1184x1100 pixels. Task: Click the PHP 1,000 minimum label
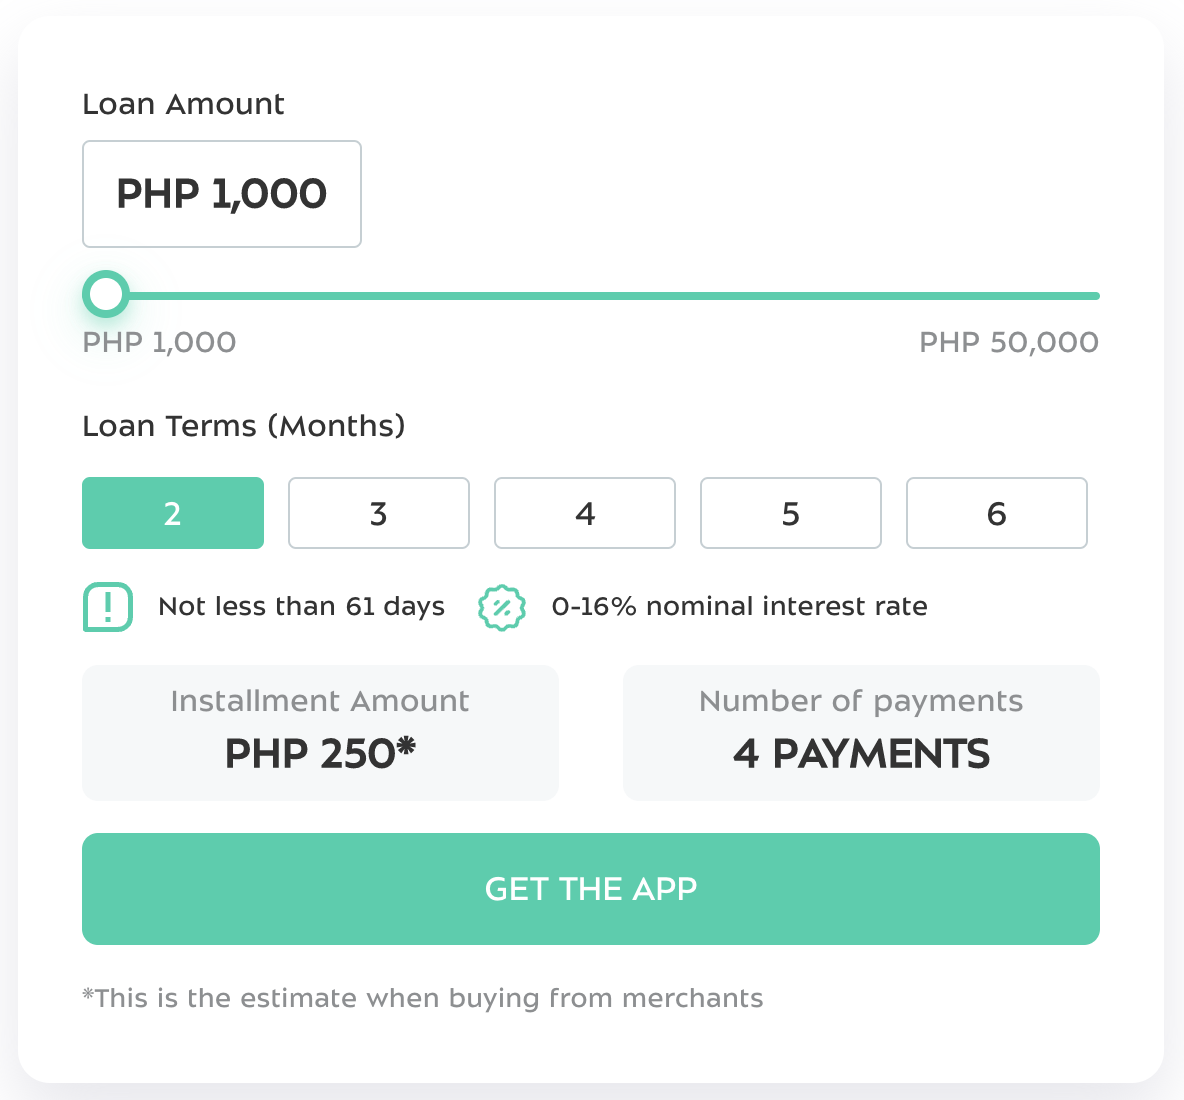(x=158, y=342)
